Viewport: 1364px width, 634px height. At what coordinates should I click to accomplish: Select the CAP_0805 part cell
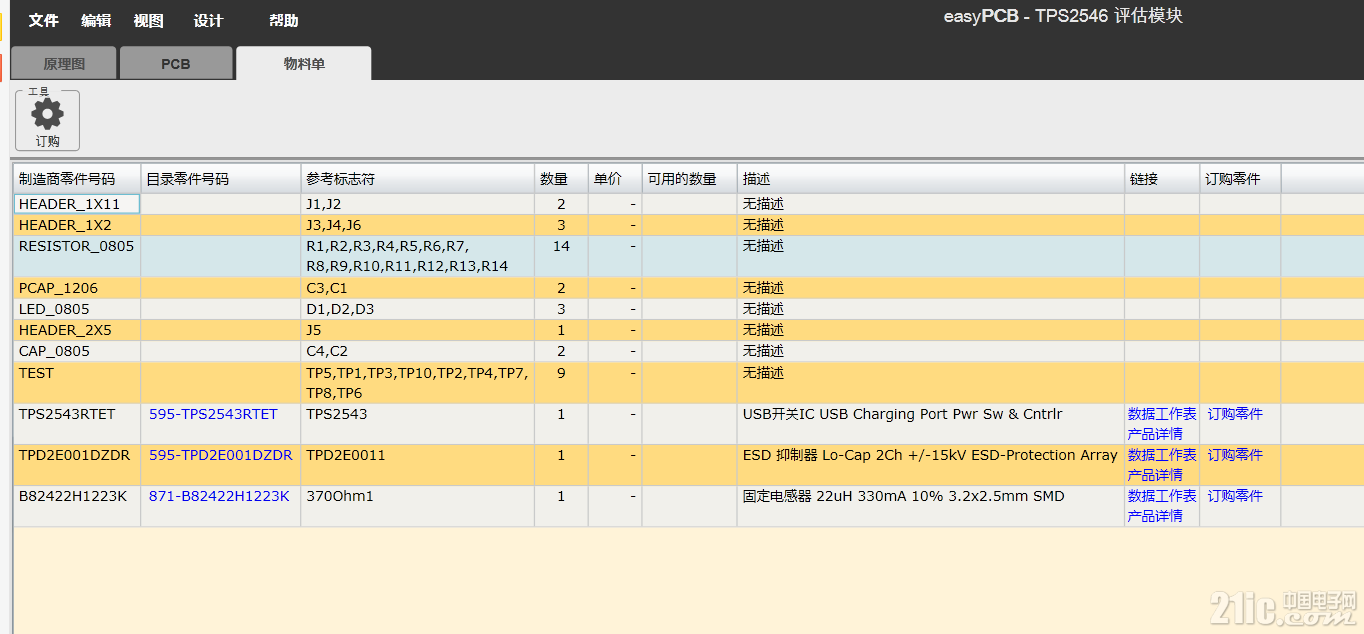coord(77,351)
